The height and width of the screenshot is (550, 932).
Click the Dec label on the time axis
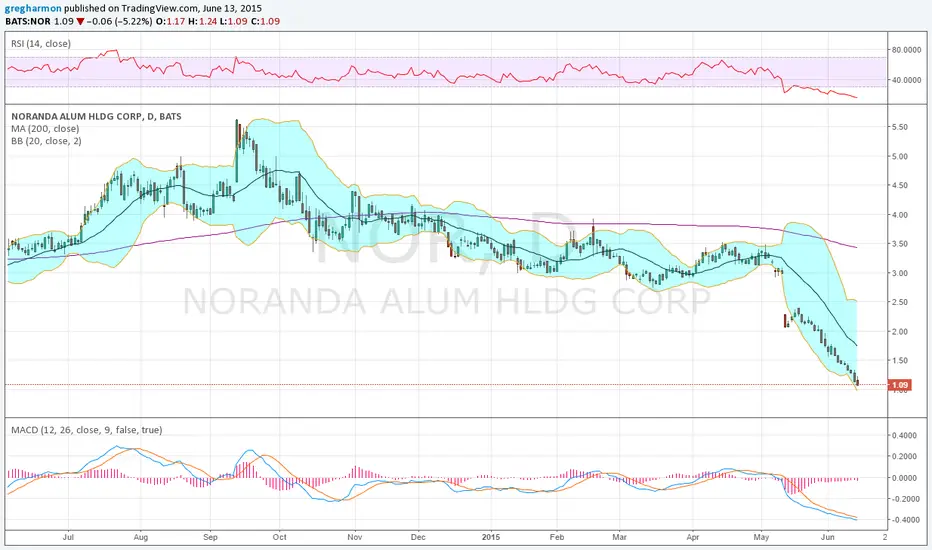[418, 537]
